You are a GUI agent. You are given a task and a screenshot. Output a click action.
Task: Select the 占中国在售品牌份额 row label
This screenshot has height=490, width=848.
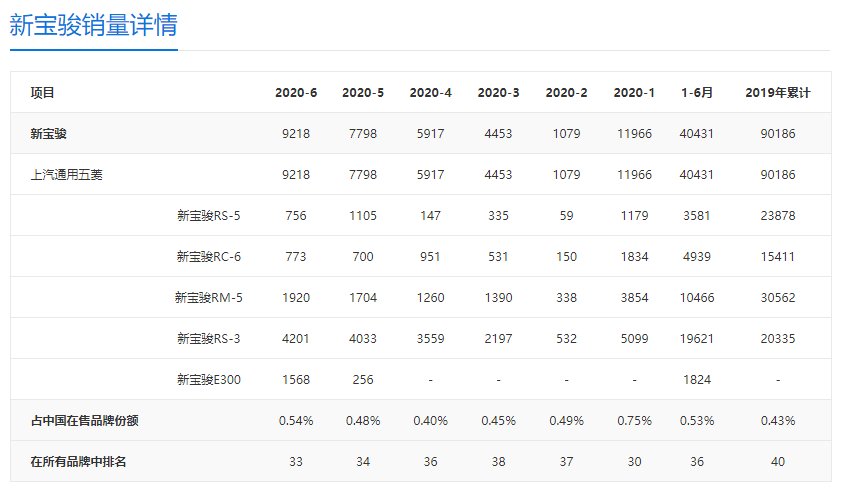coord(84,420)
